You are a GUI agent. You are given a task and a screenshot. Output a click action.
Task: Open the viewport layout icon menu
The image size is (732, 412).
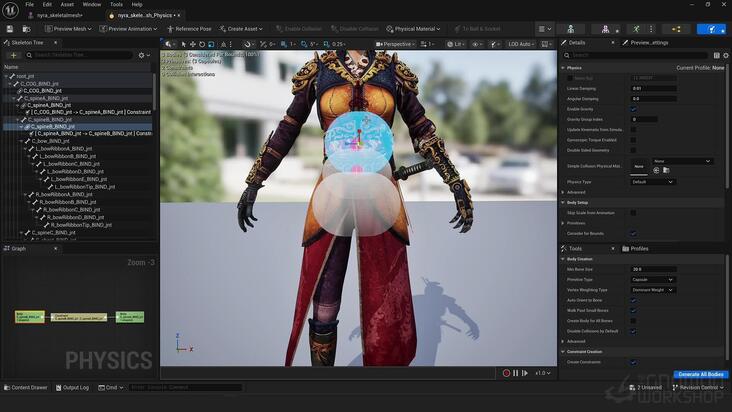tap(546, 44)
